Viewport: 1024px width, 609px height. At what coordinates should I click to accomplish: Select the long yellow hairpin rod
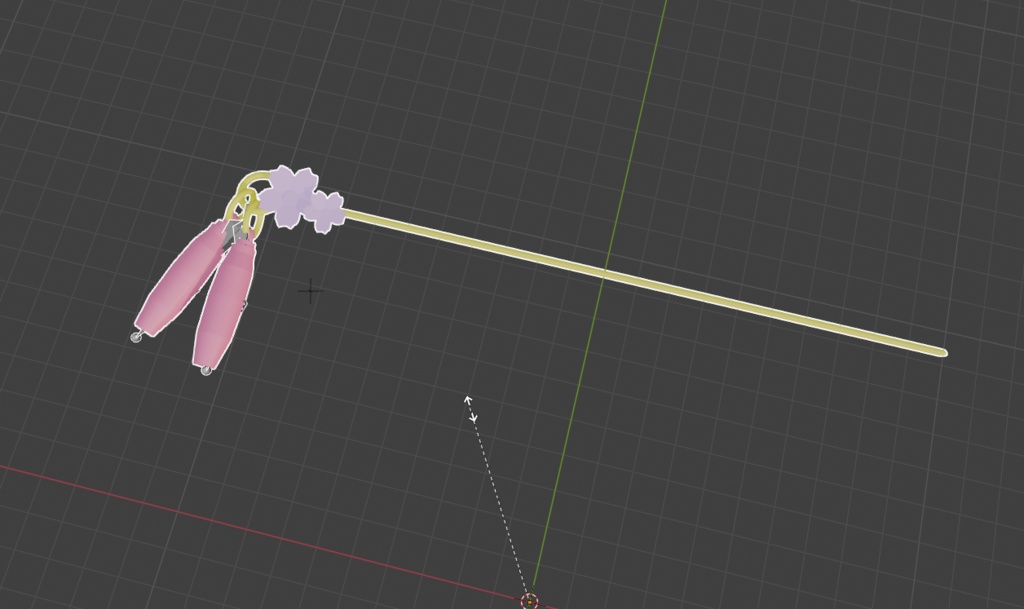(x=643, y=281)
